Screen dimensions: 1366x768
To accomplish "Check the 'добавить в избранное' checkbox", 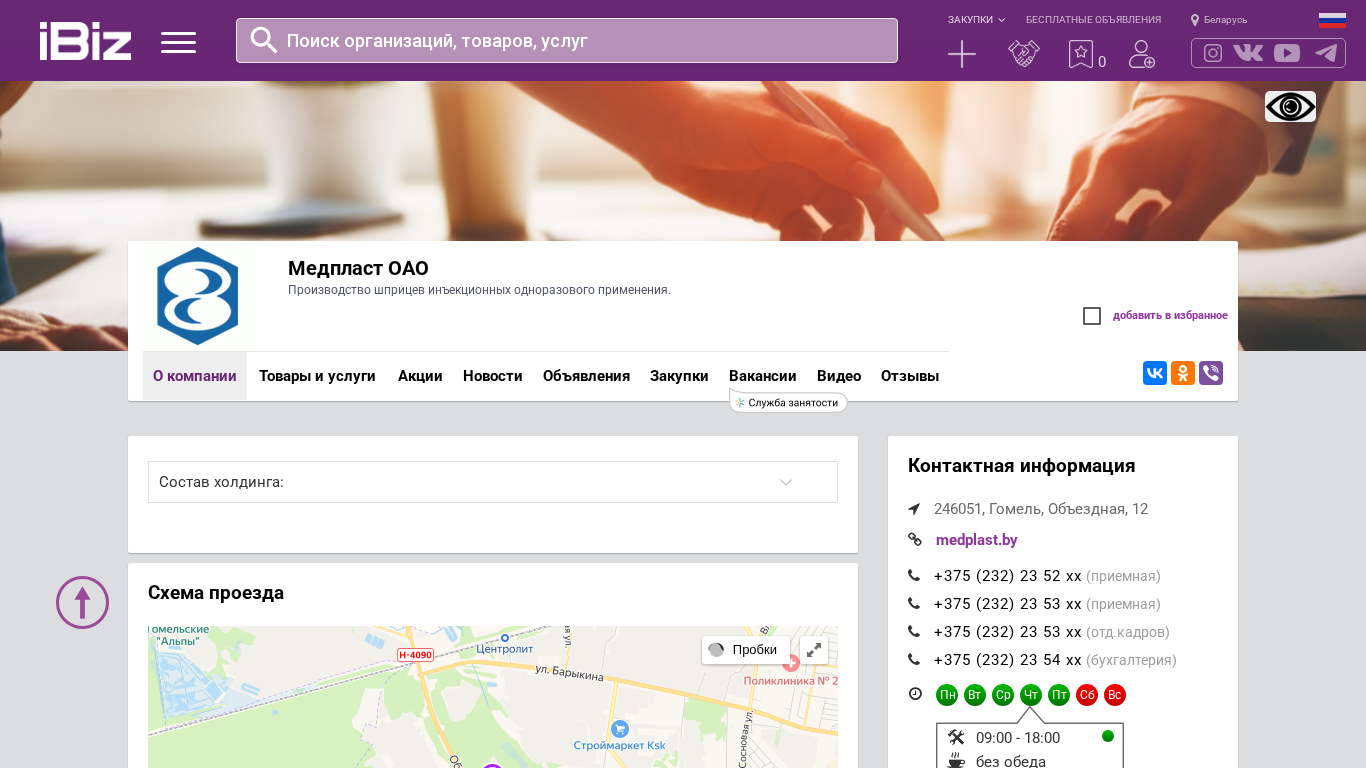I will click(1092, 316).
